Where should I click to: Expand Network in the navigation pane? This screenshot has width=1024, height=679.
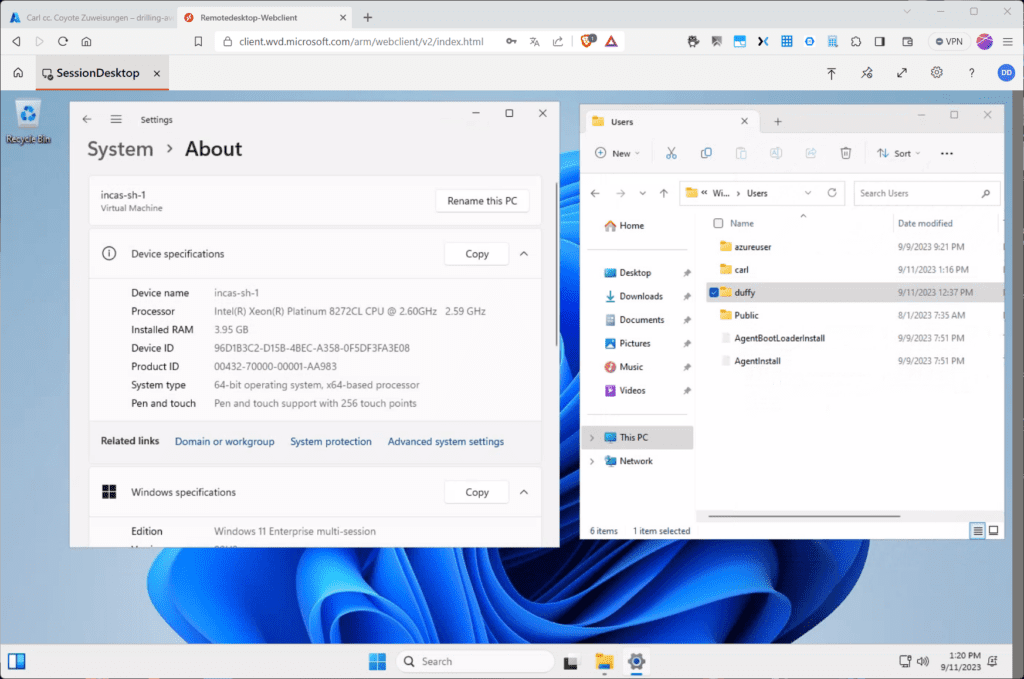pos(592,461)
